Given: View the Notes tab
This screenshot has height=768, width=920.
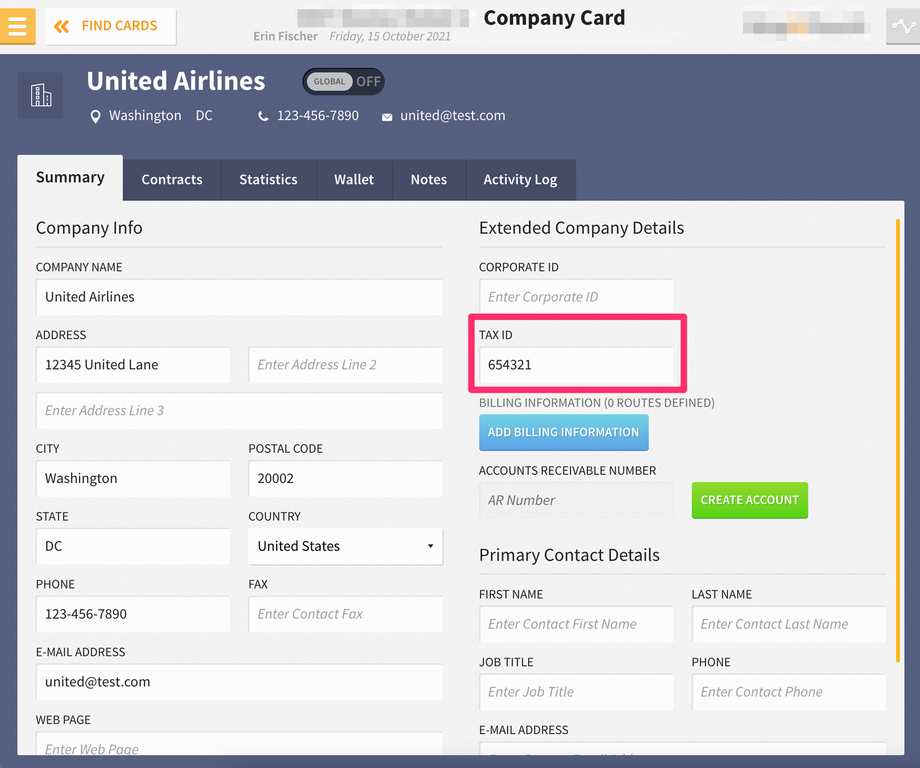Looking at the screenshot, I should pos(429,180).
